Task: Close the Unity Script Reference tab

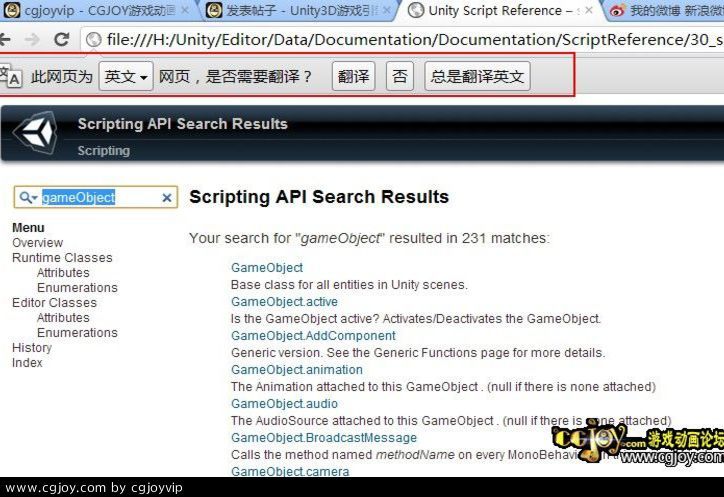Action: (589, 10)
